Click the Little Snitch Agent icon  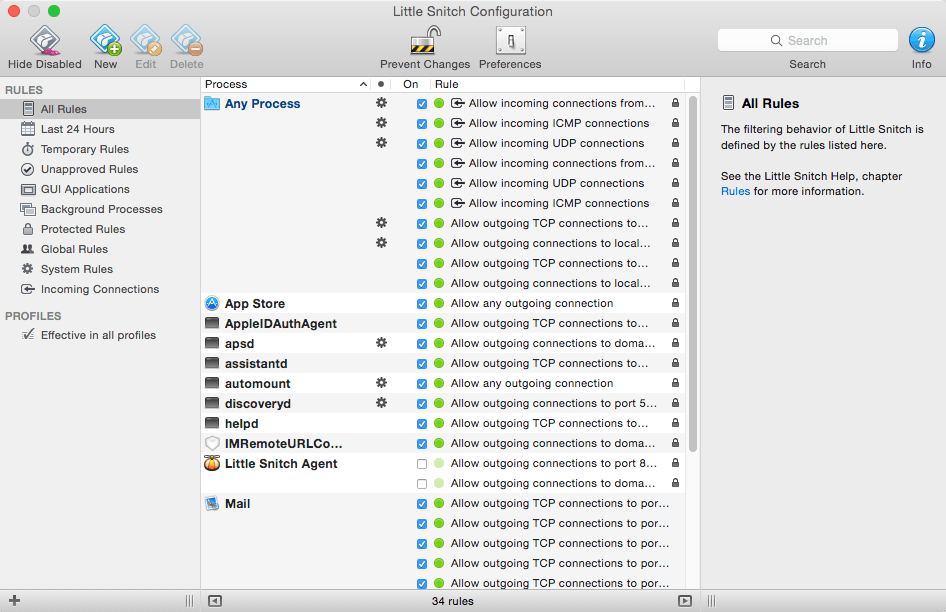tap(212, 464)
